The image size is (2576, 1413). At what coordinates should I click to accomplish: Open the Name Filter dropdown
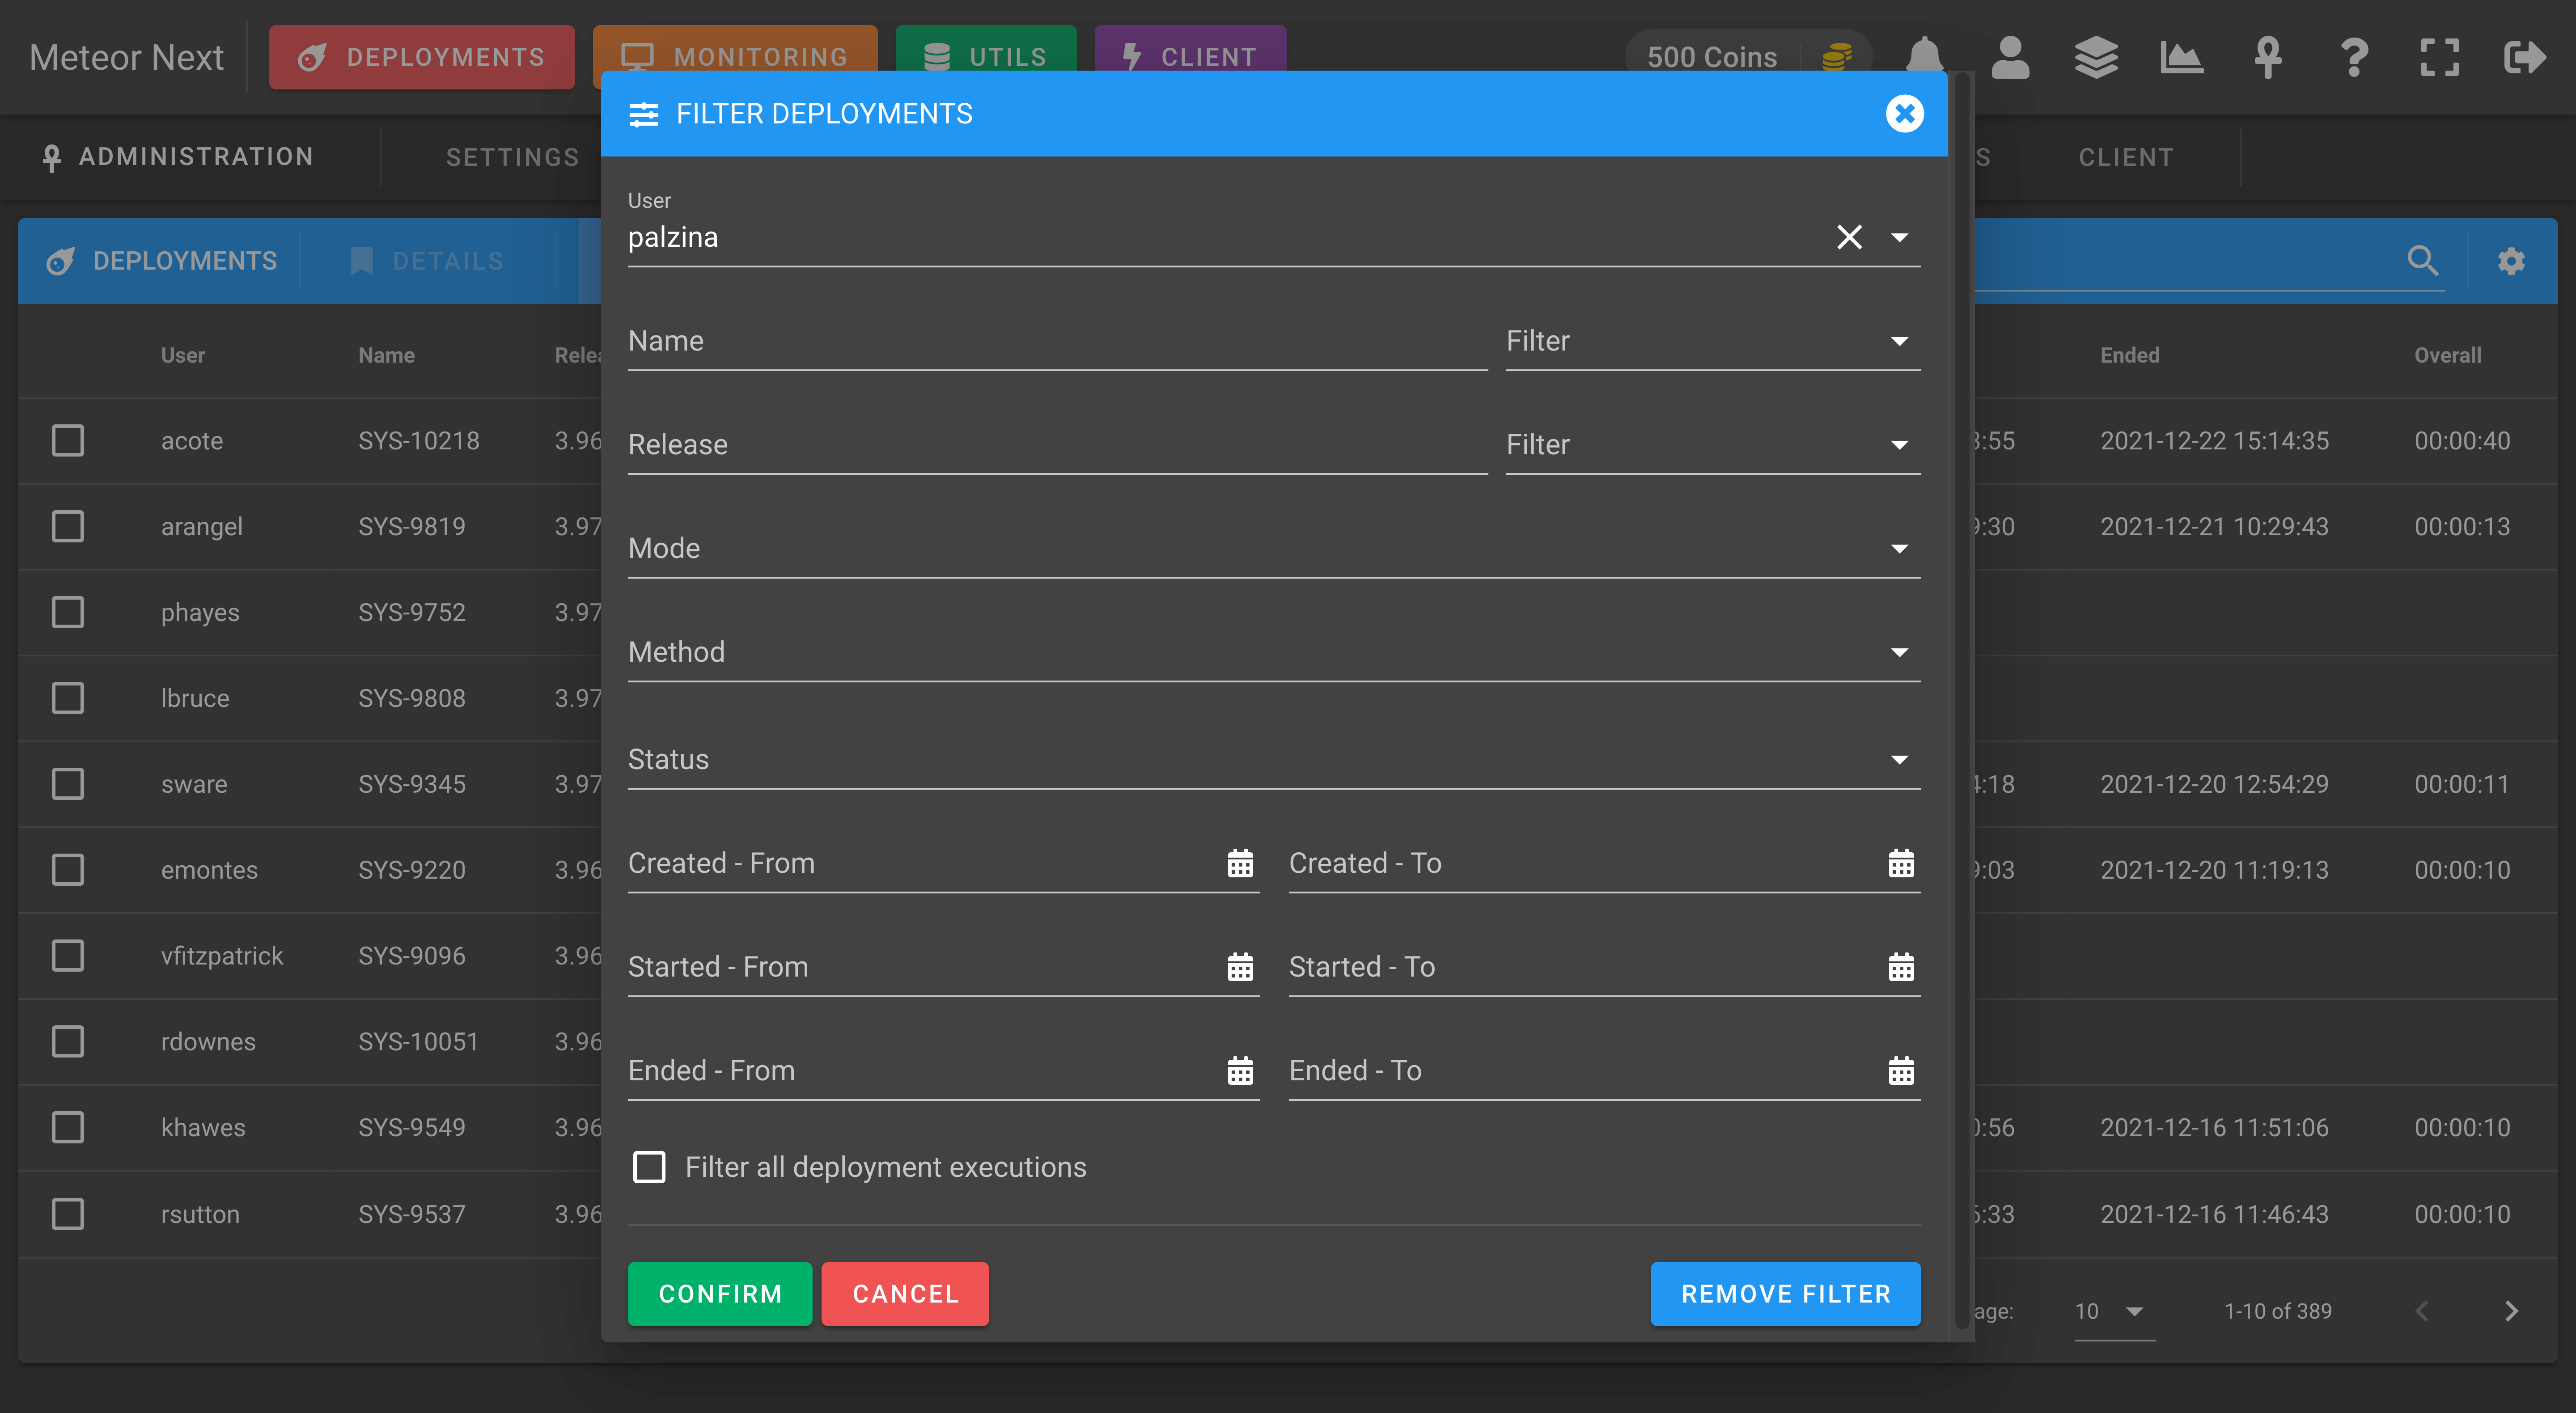coord(1712,341)
